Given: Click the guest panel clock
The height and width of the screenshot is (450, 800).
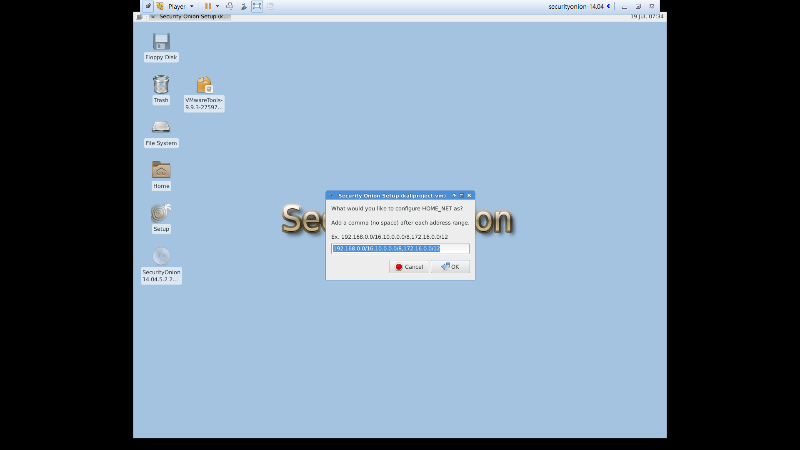Looking at the screenshot, I should point(647,17).
